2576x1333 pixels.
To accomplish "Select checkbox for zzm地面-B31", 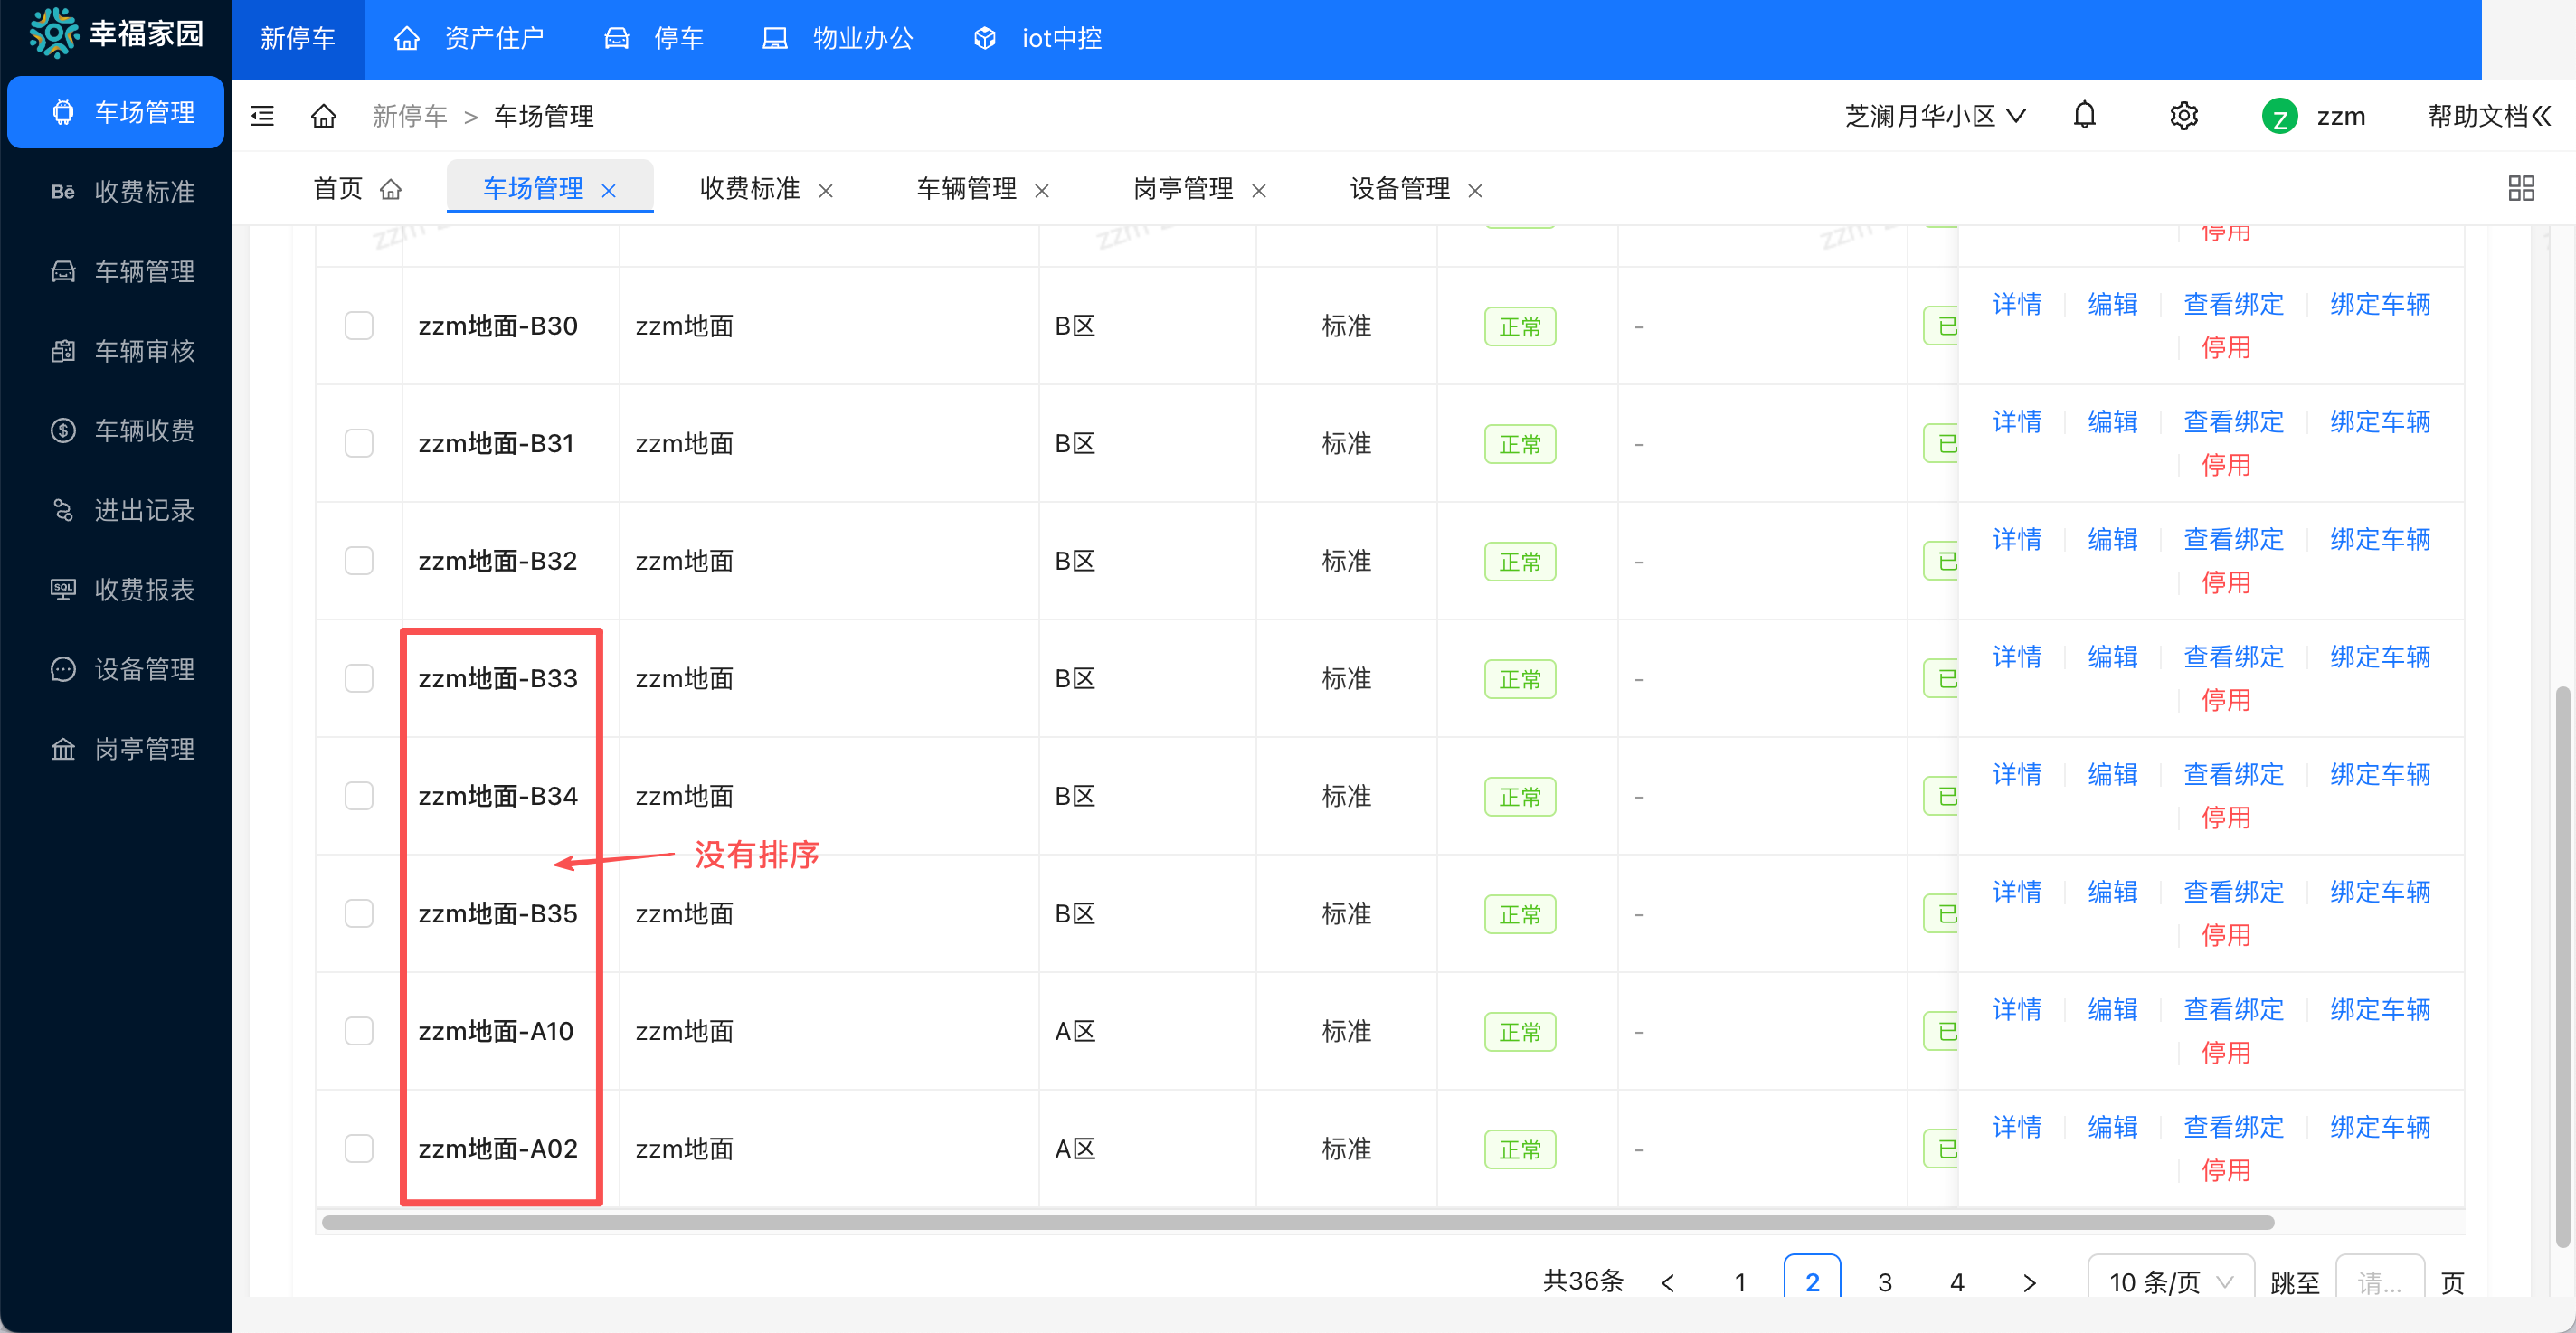I will (x=359, y=443).
